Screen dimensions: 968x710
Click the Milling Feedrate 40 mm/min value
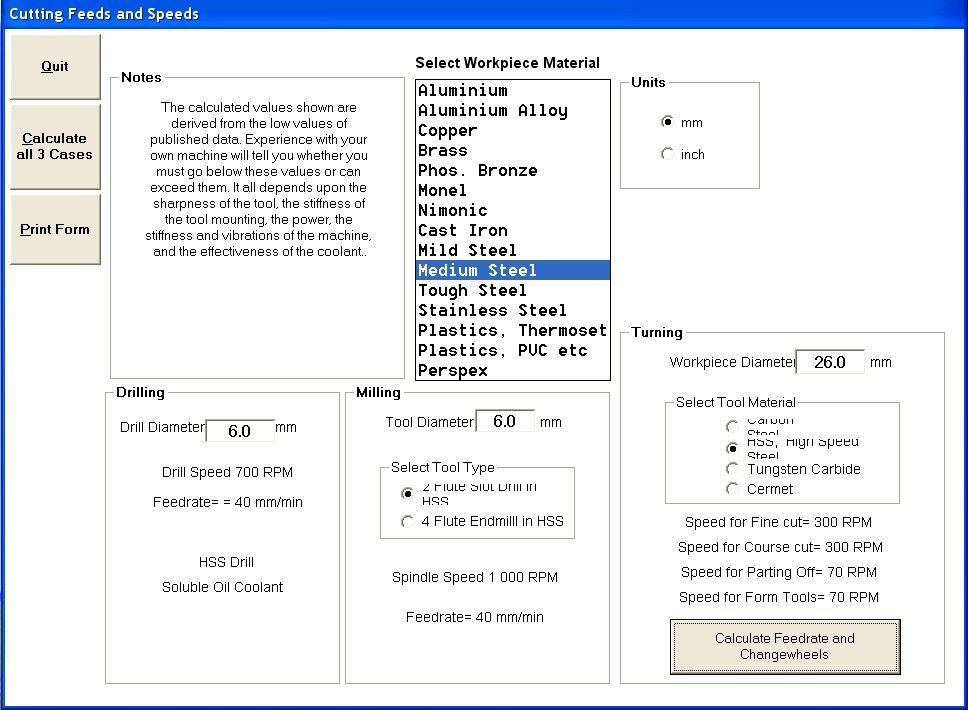point(475,617)
